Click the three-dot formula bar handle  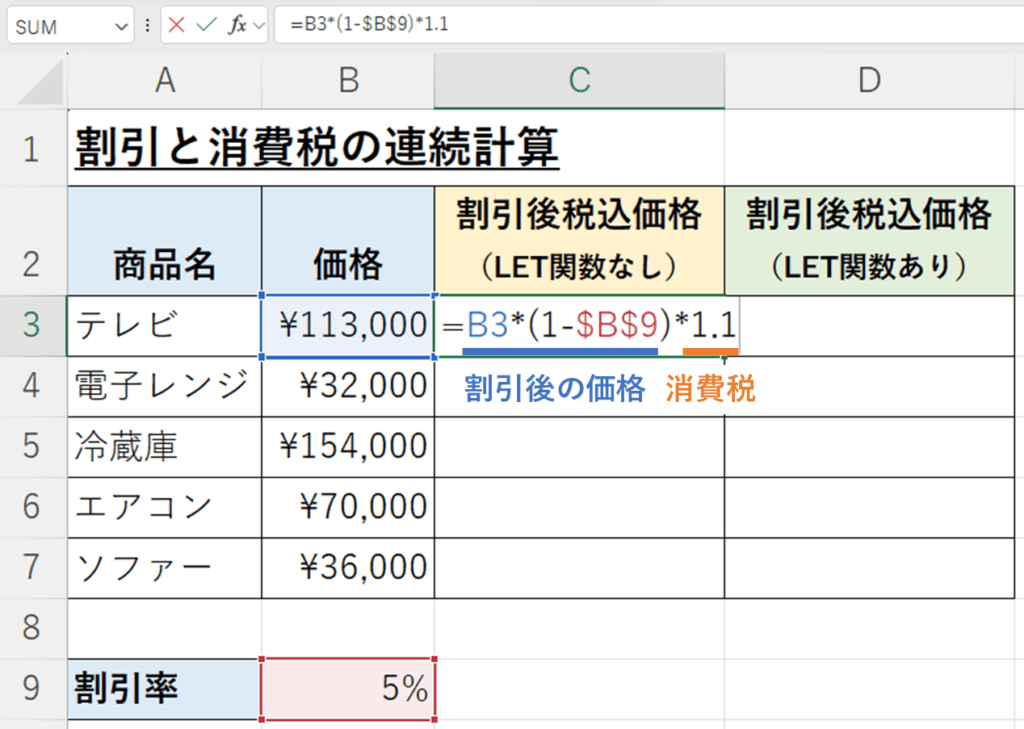[x=148, y=26]
